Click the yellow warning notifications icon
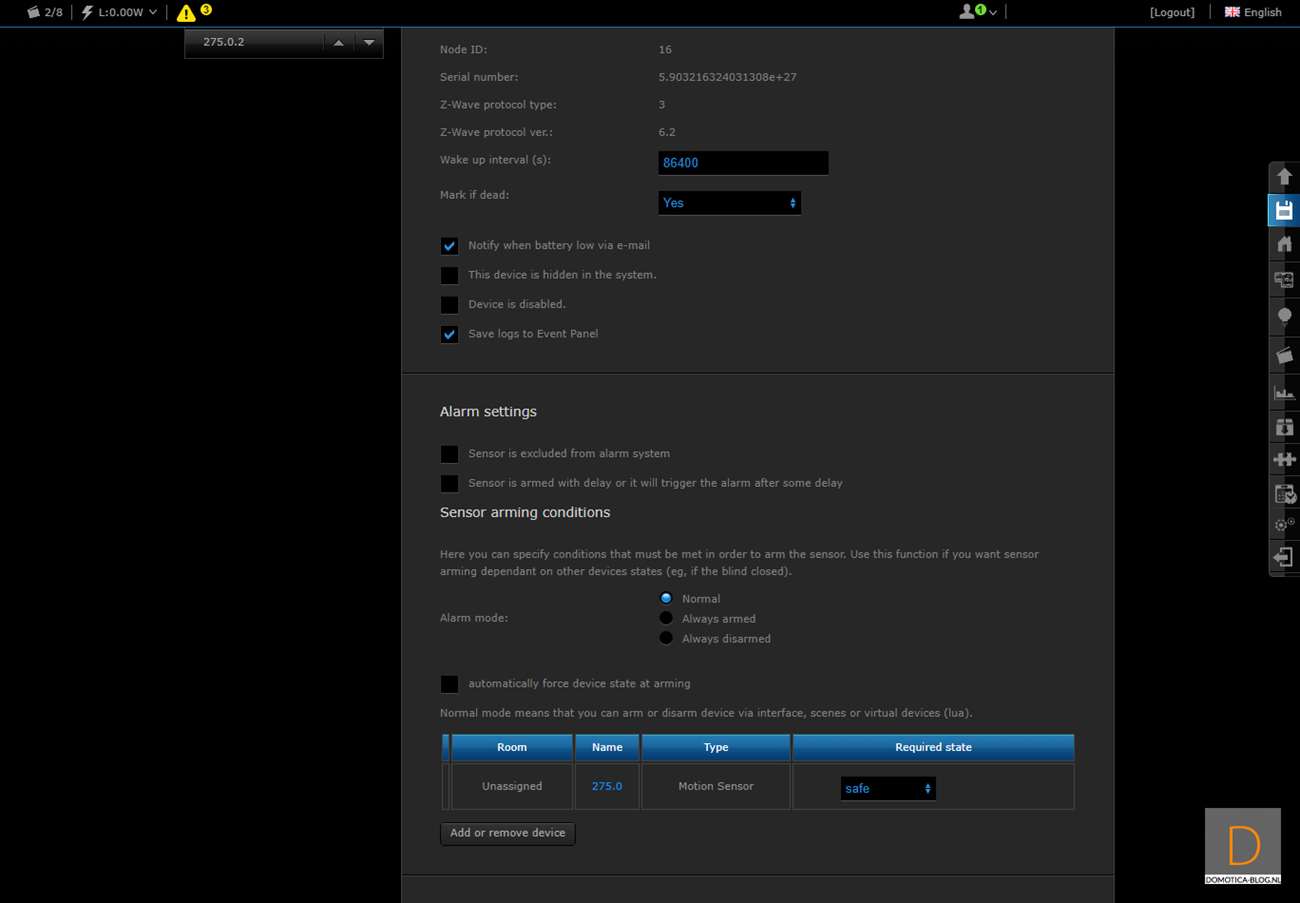1300x903 pixels. point(187,13)
